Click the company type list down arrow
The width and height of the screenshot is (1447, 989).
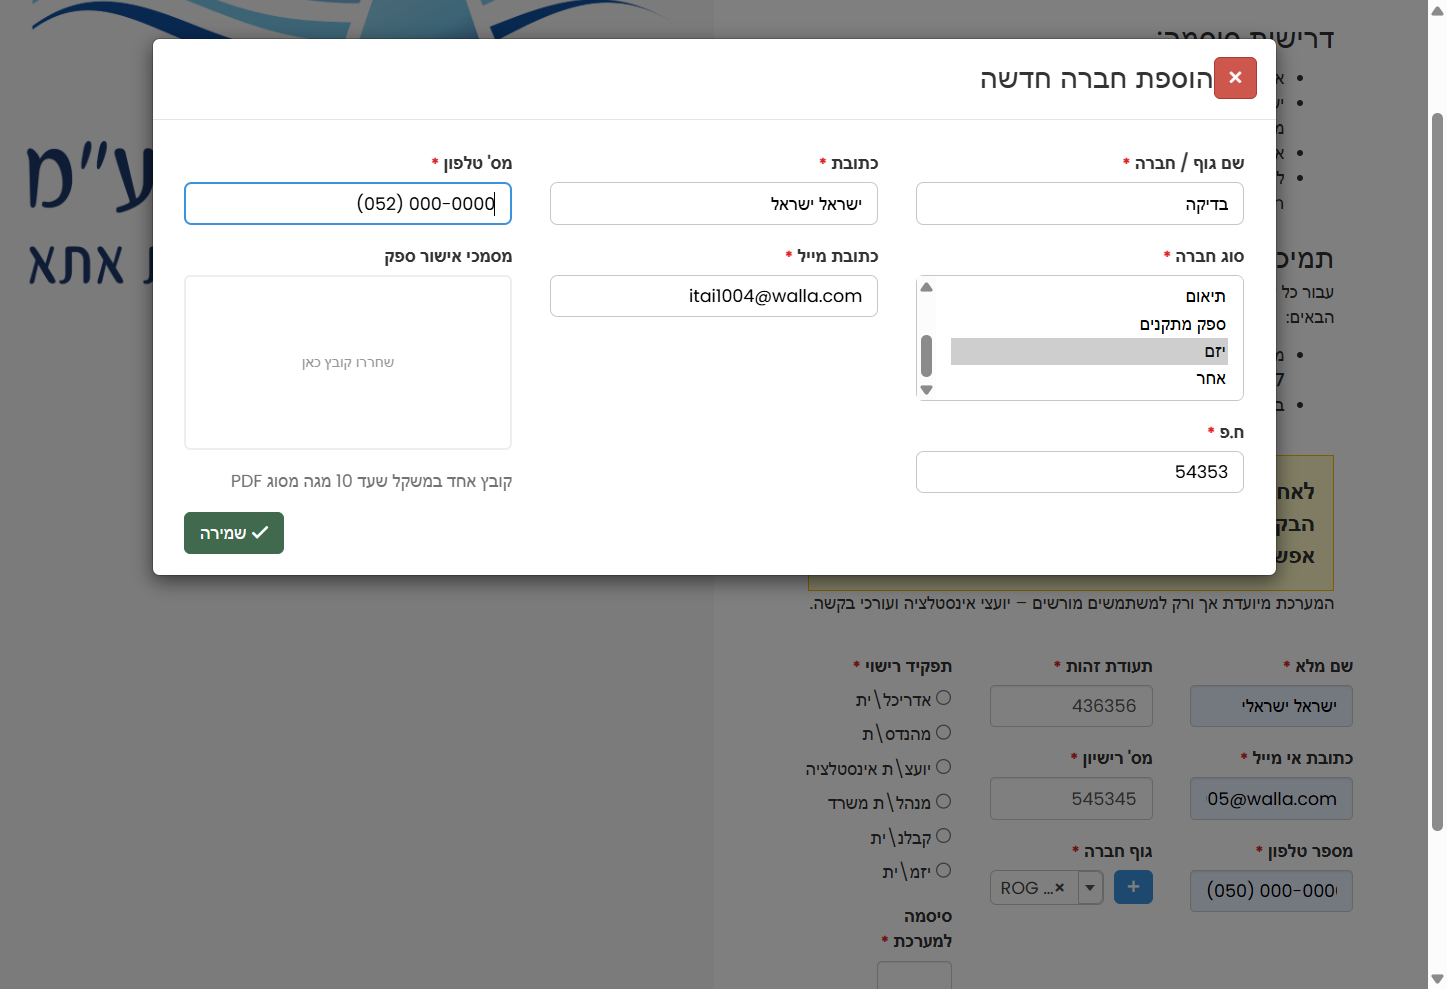tap(926, 390)
